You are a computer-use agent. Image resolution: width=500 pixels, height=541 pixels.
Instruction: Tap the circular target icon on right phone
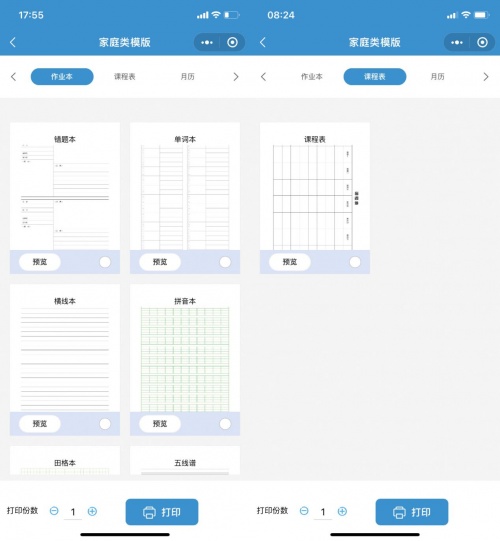[x=482, y=42]
